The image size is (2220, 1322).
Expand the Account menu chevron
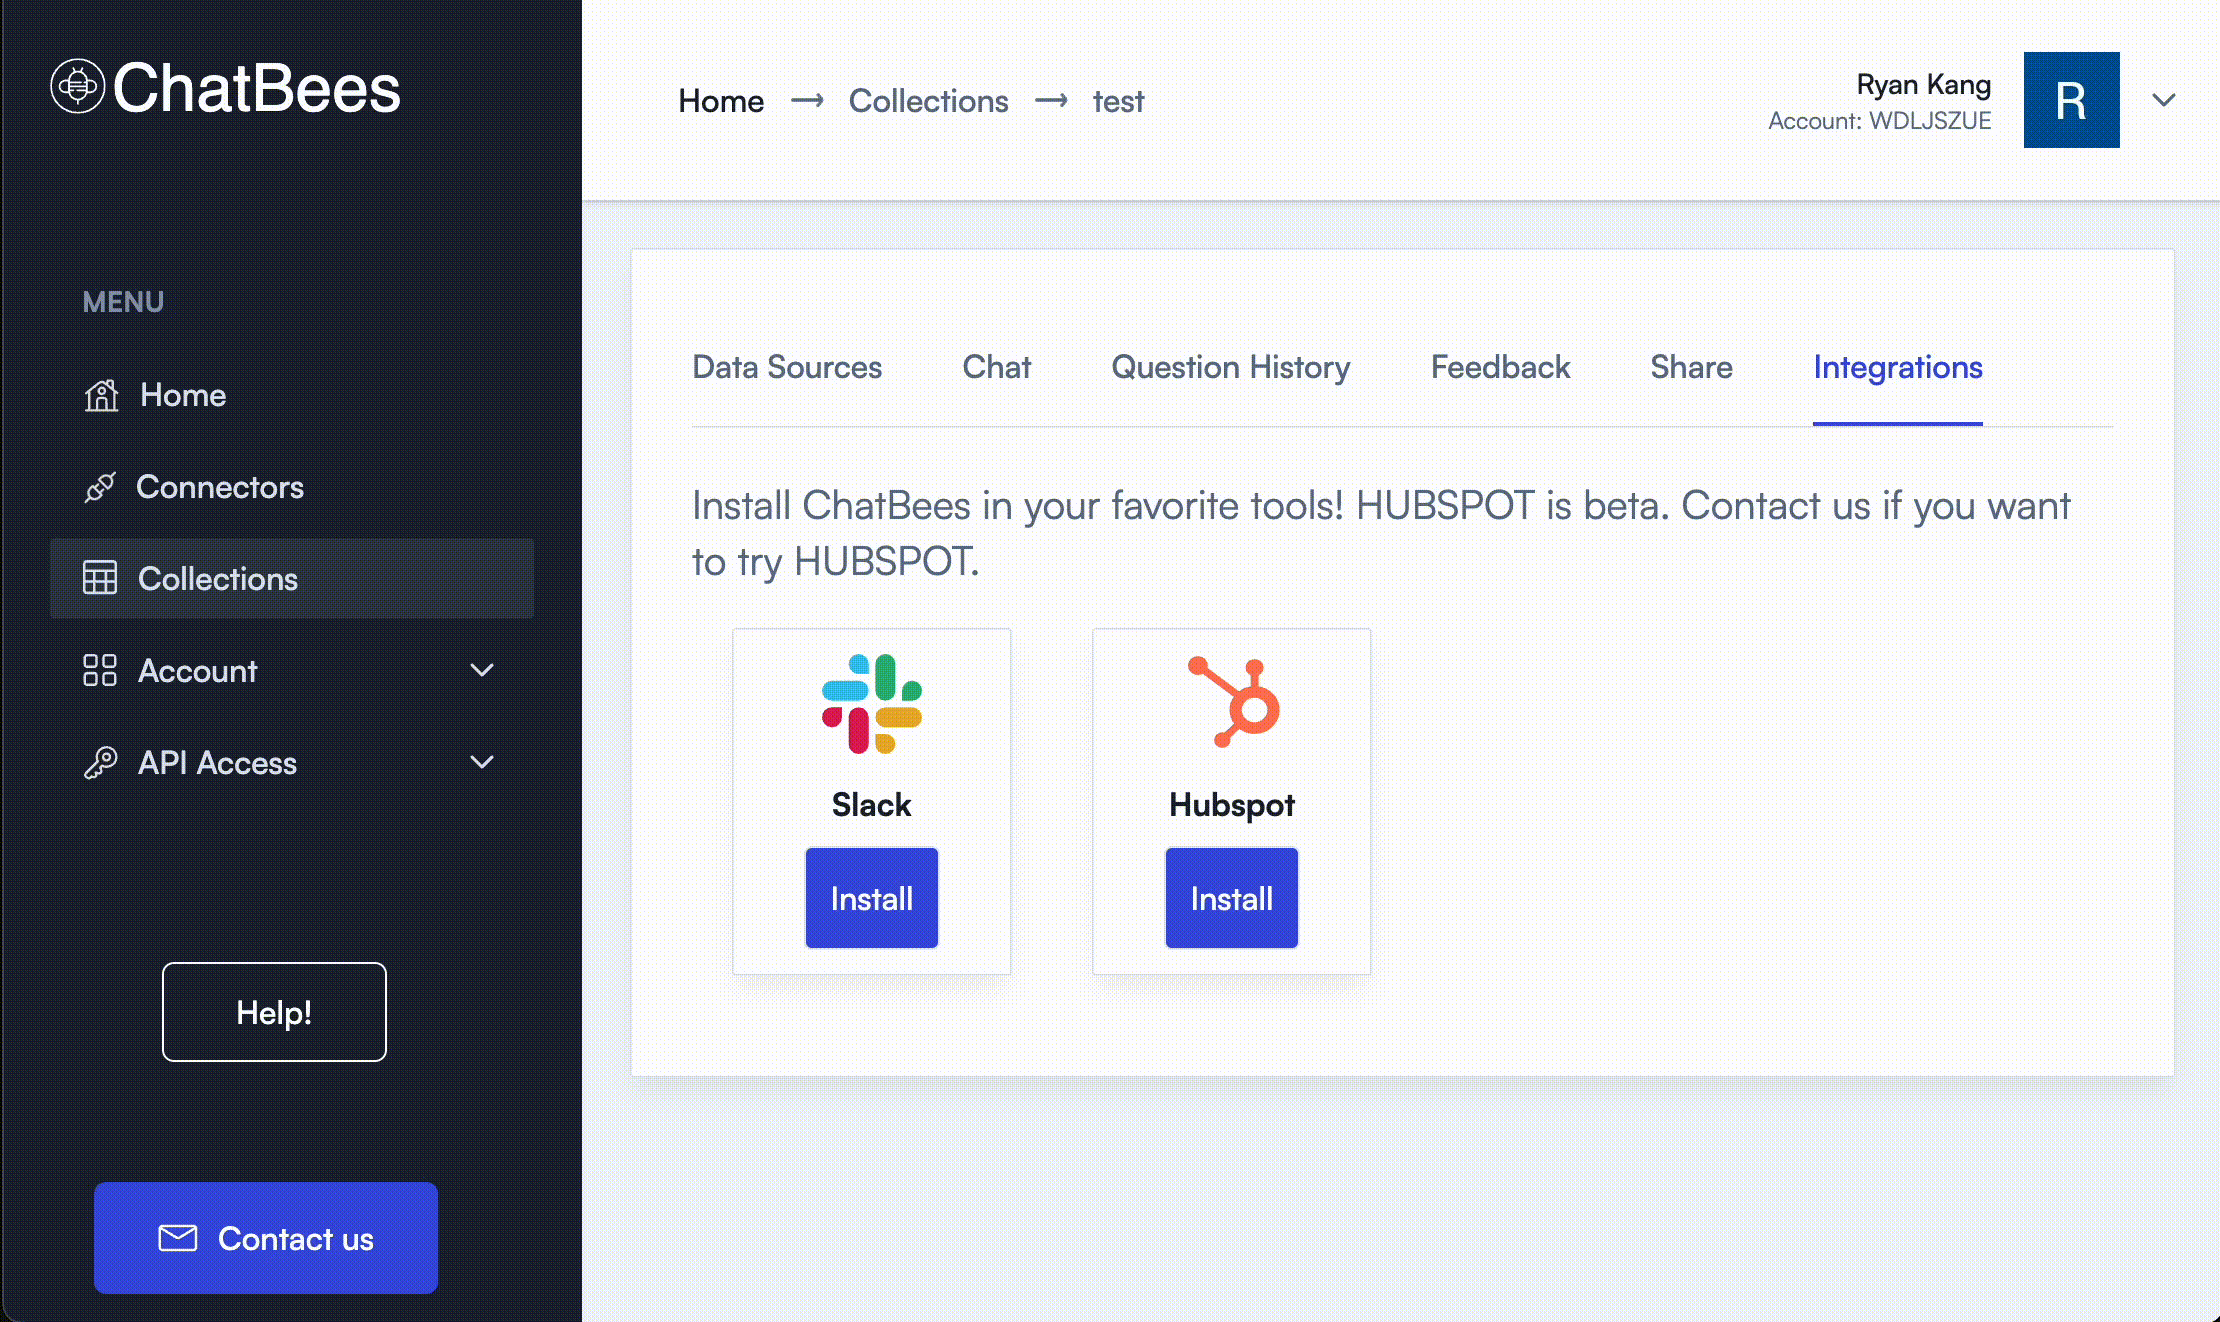(482, 670)
